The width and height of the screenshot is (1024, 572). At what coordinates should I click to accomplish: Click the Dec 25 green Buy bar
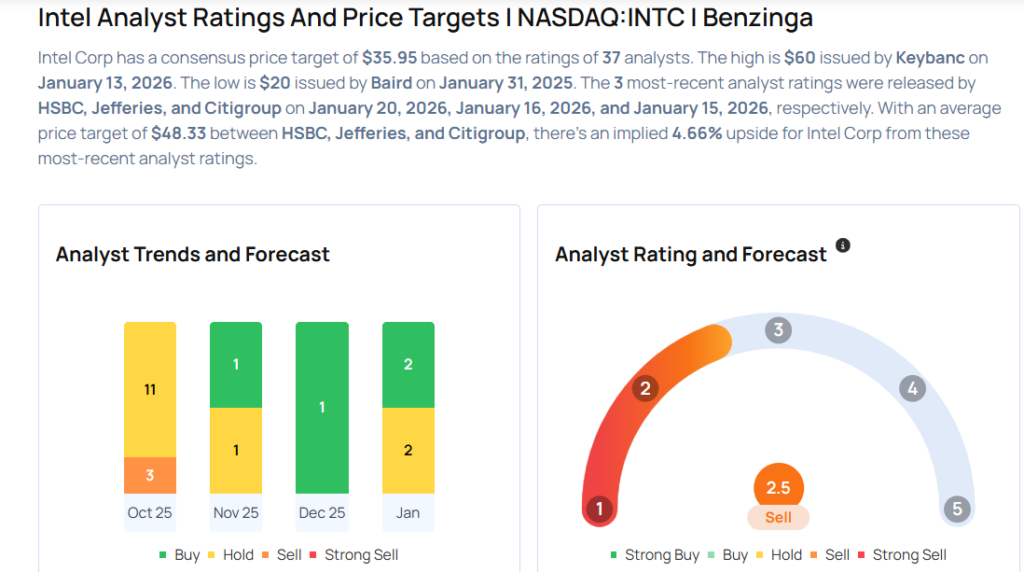[322, 407]
